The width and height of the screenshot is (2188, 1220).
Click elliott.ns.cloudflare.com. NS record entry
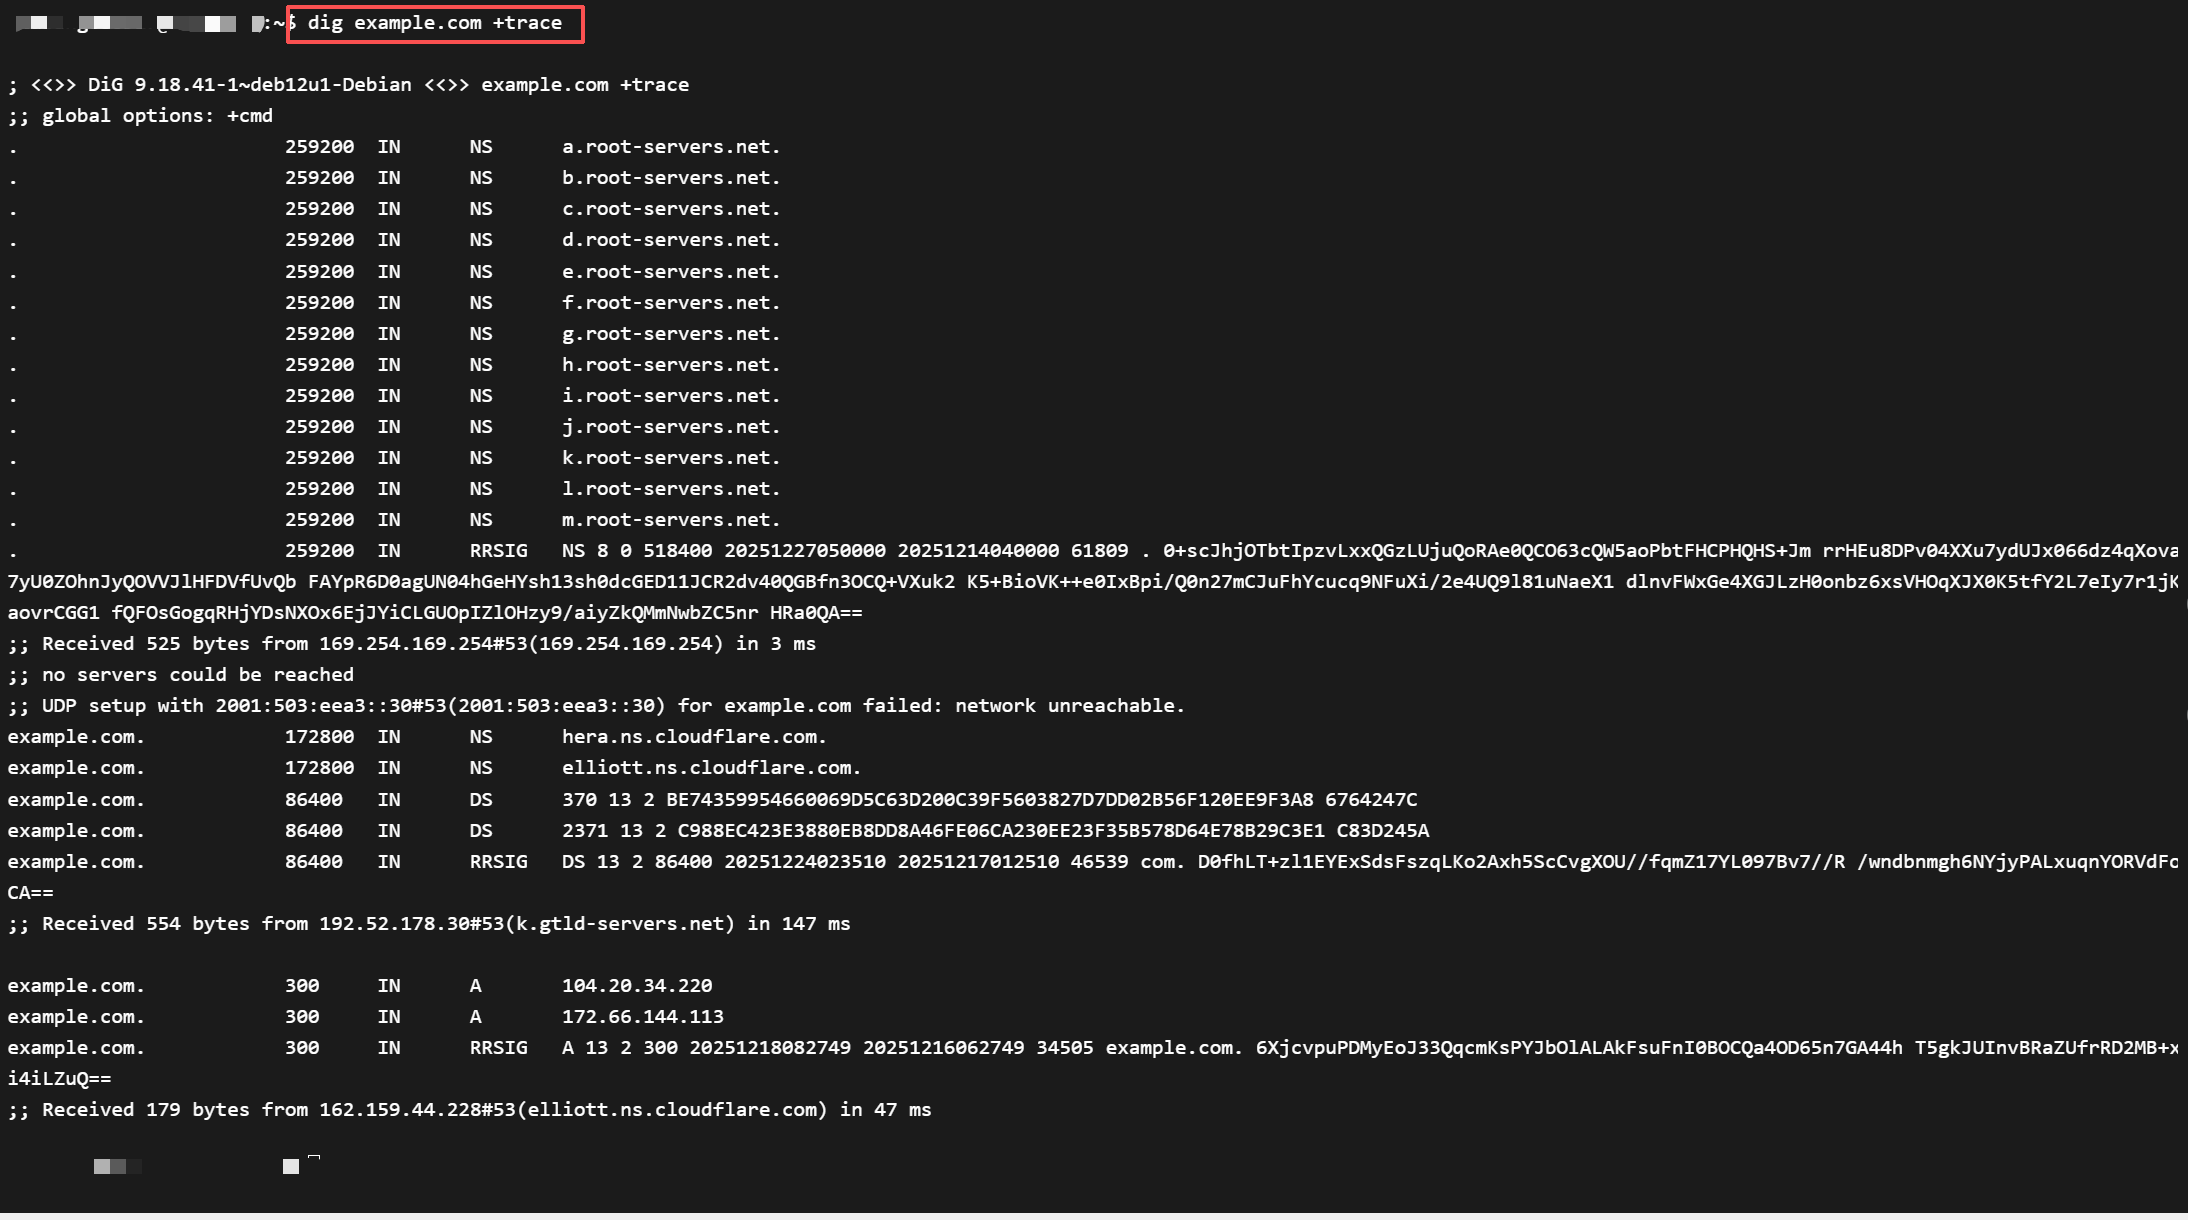pos(711,768)
